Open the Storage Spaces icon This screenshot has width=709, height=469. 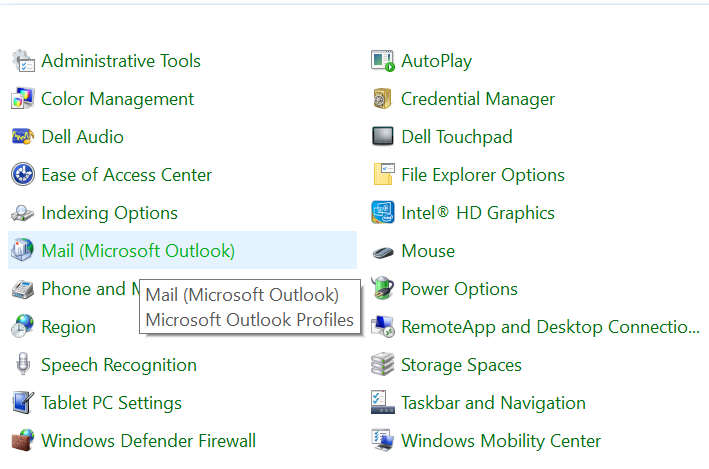(383, 365)
